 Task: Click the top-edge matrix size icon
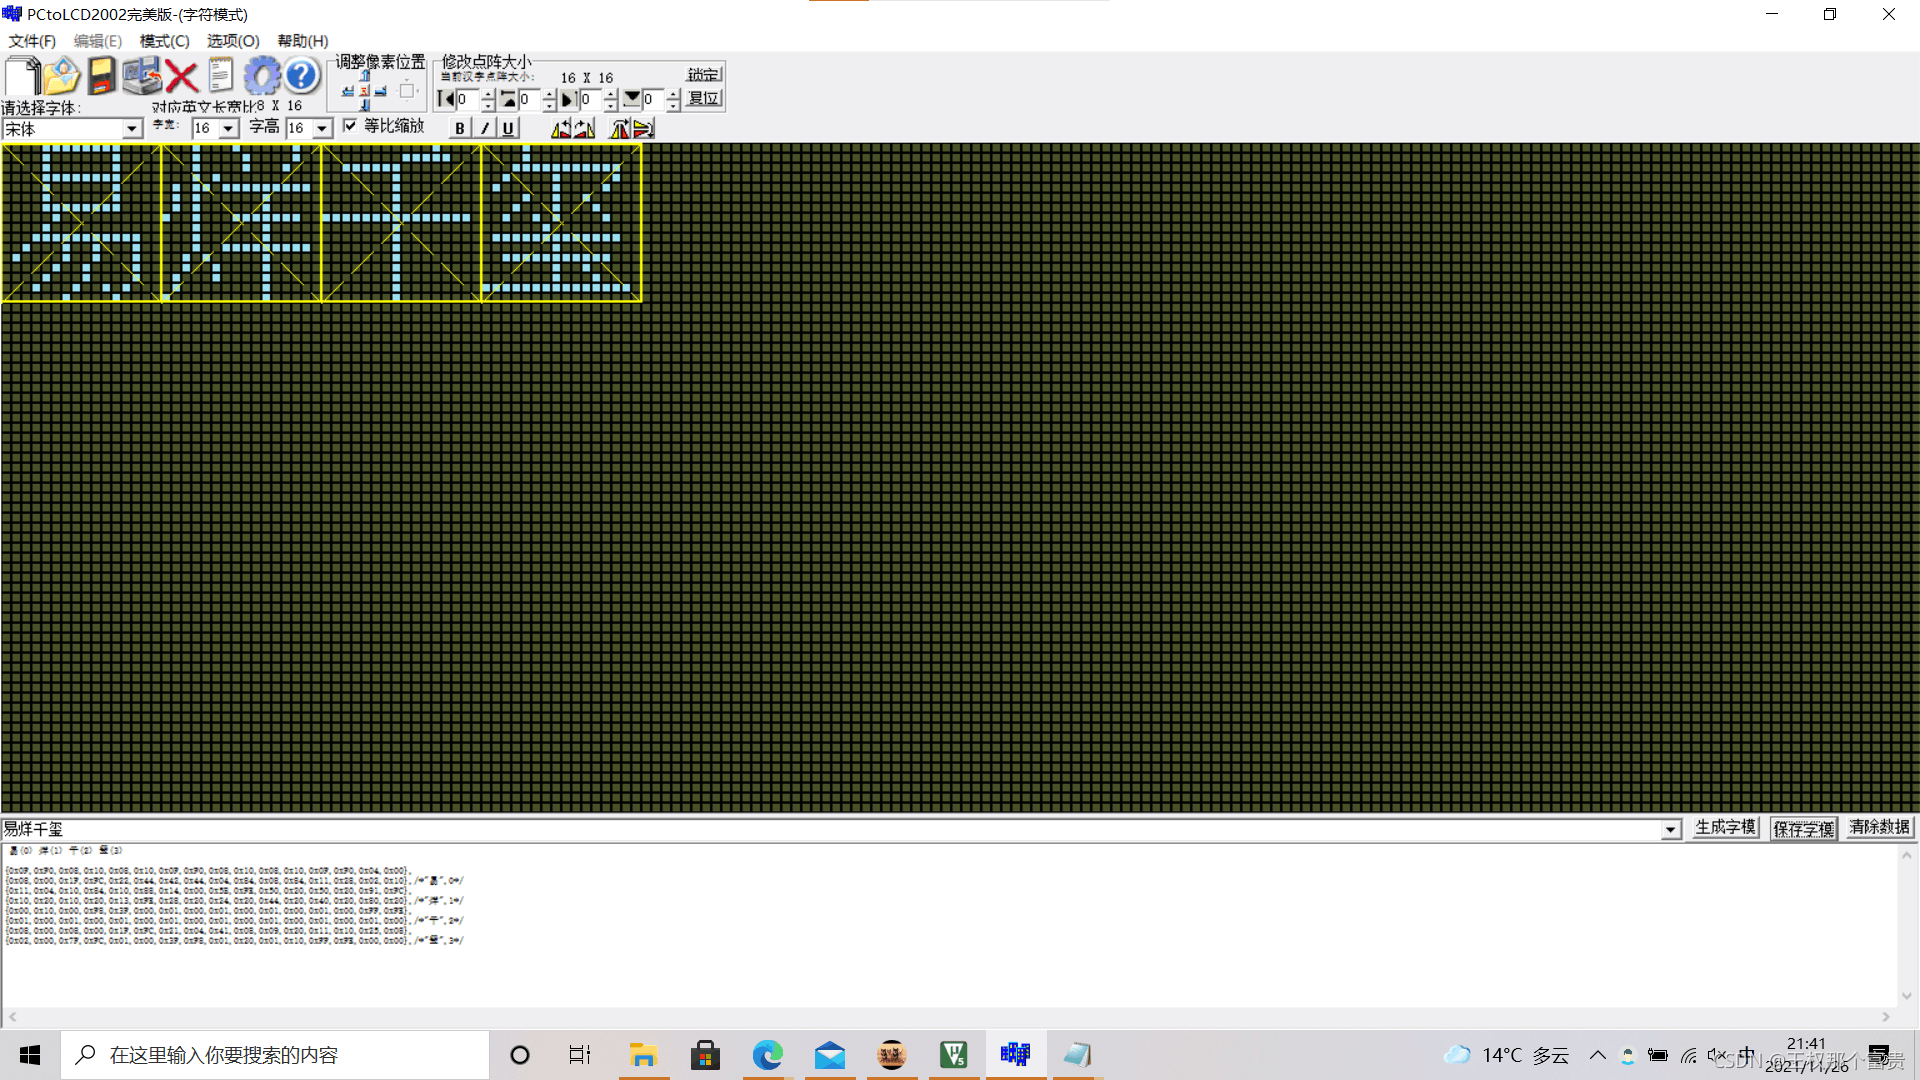coord(507,99)
